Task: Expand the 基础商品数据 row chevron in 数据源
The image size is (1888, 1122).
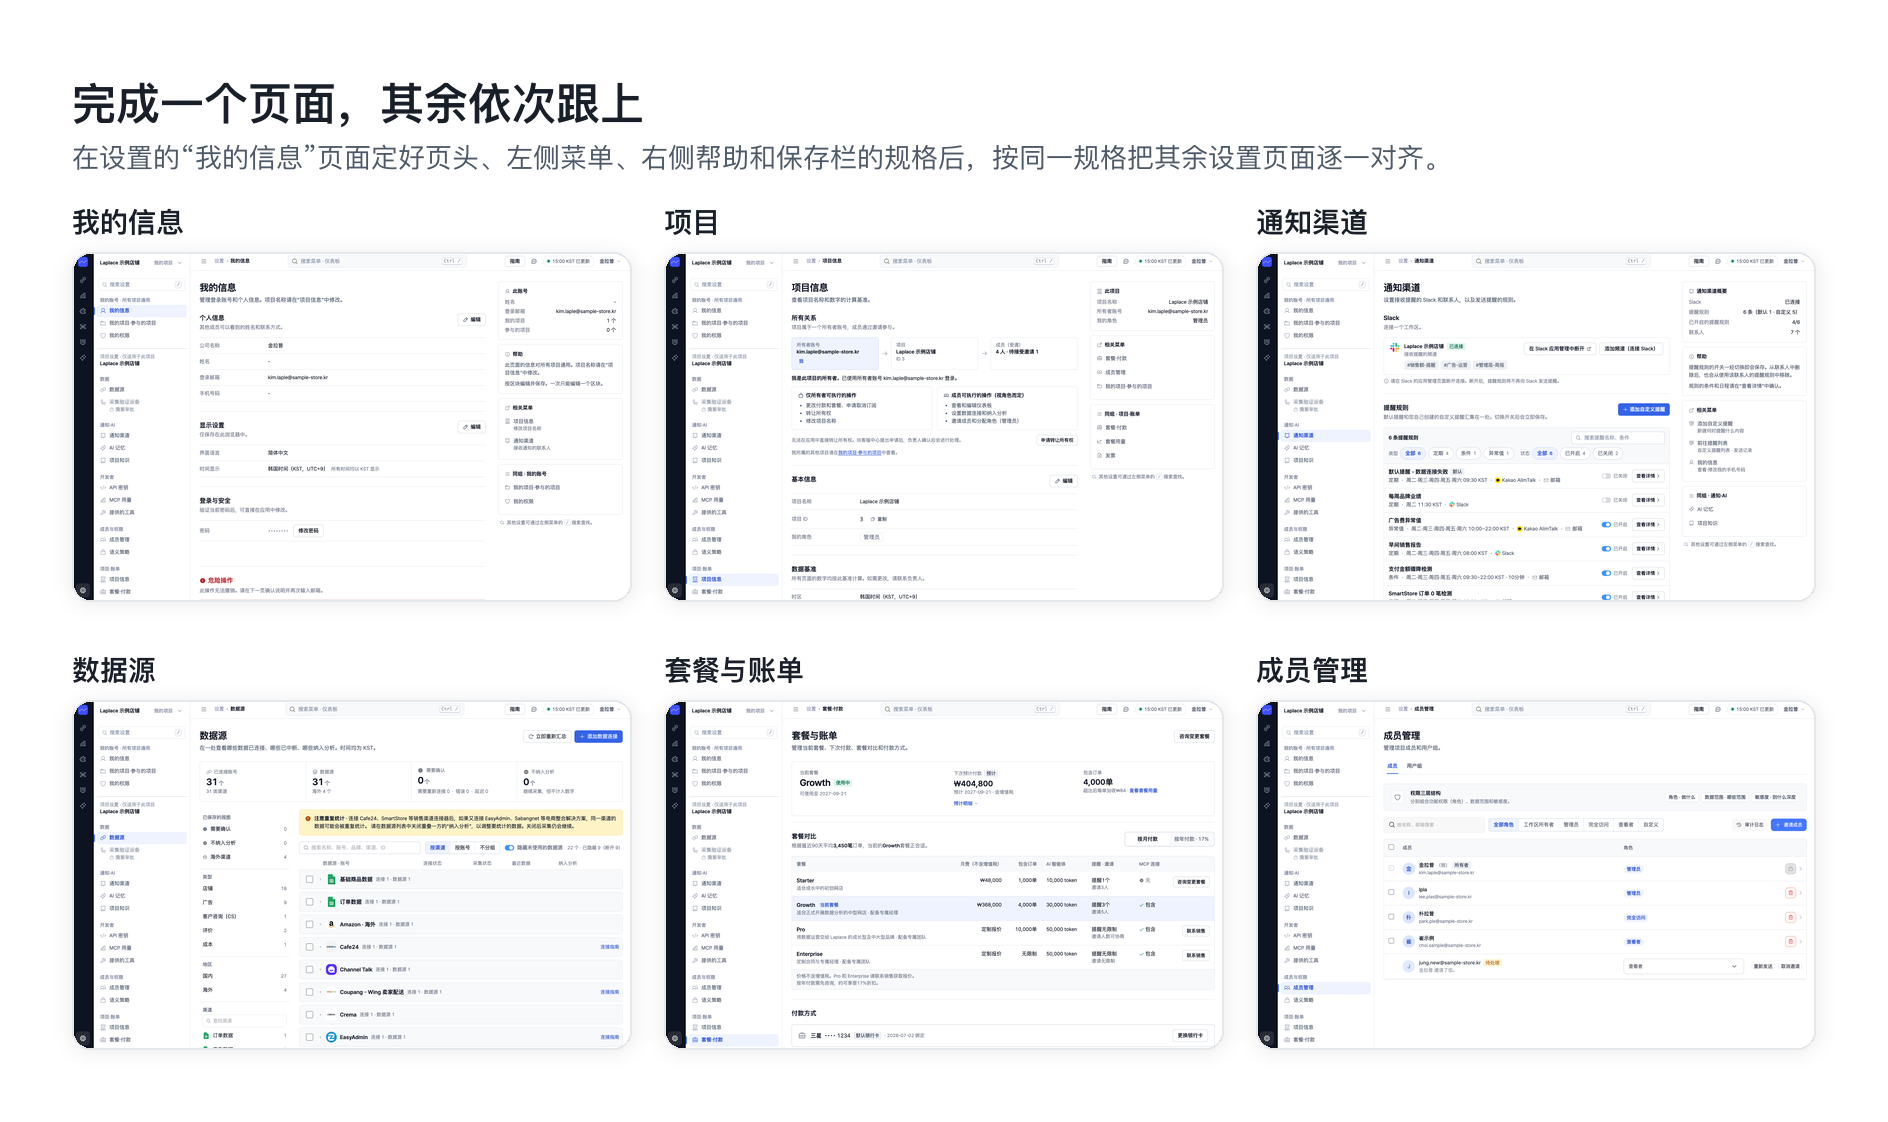Action: [321, 880]
